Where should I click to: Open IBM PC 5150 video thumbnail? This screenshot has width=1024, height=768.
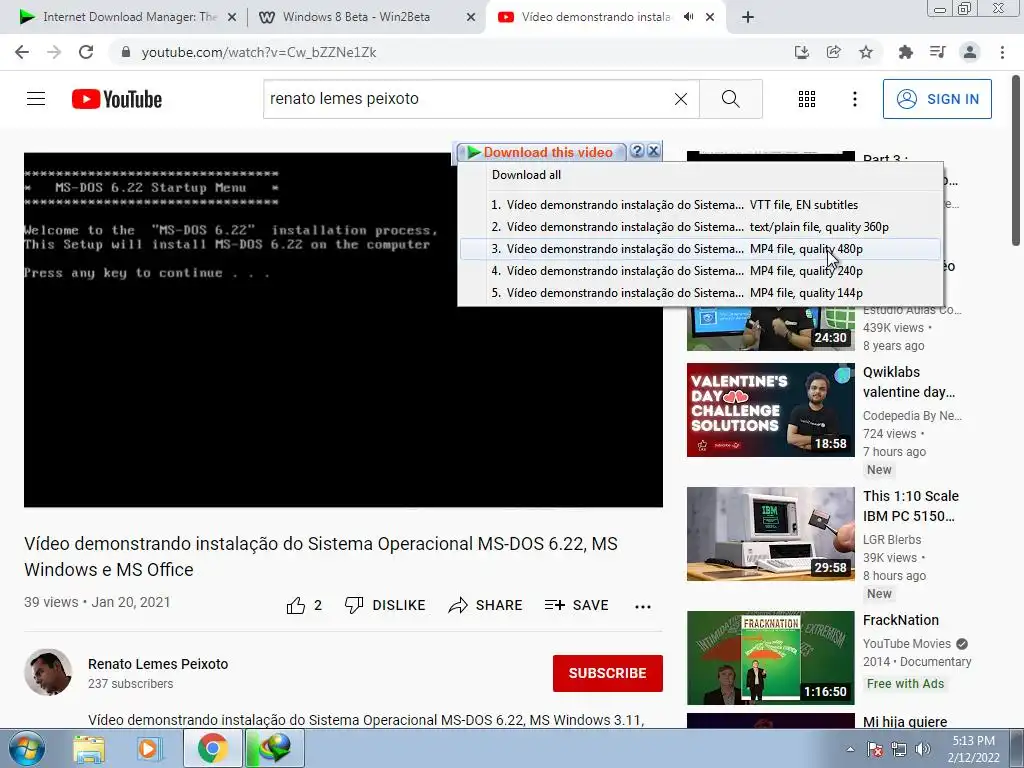tap(771, 534)
